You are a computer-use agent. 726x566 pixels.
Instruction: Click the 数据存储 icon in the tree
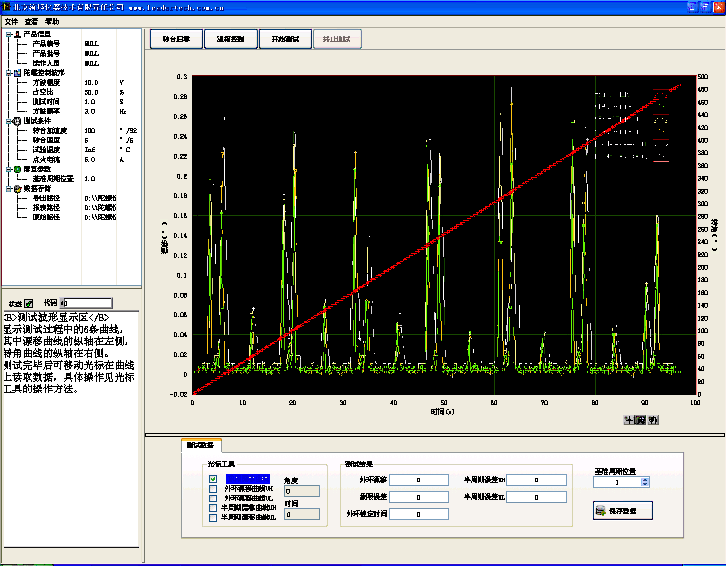coord(18,188)
